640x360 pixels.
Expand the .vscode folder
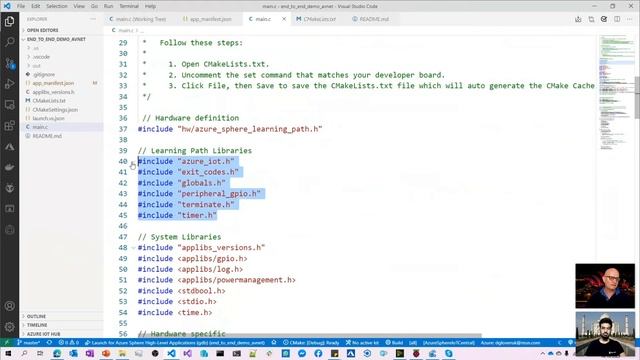pyautogui.click(x=41, y=57)
